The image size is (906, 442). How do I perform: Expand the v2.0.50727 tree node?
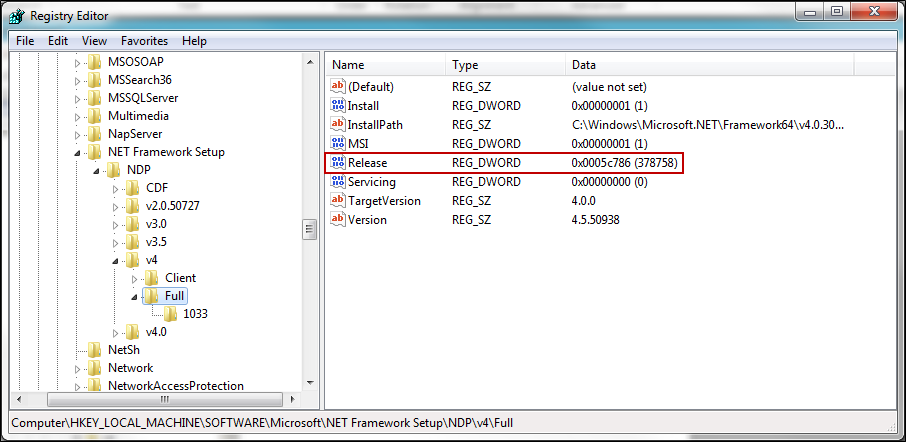[x=116, y=207]
